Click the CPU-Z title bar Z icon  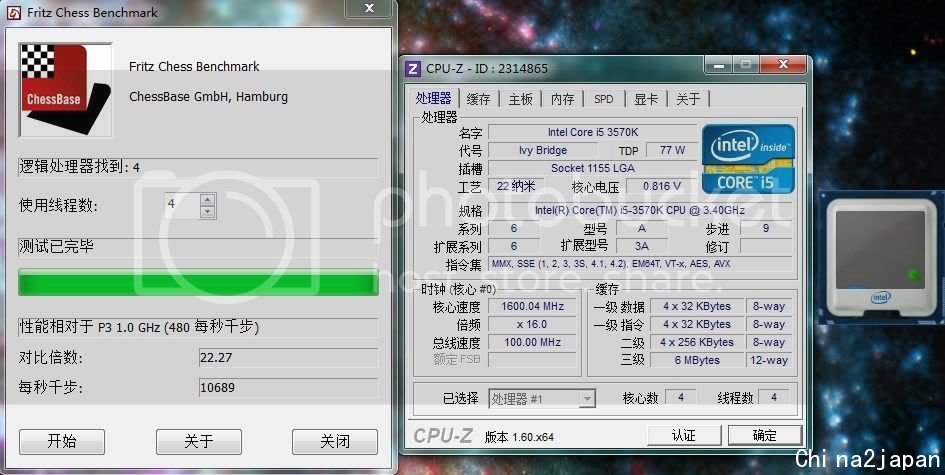coord(413,69)
